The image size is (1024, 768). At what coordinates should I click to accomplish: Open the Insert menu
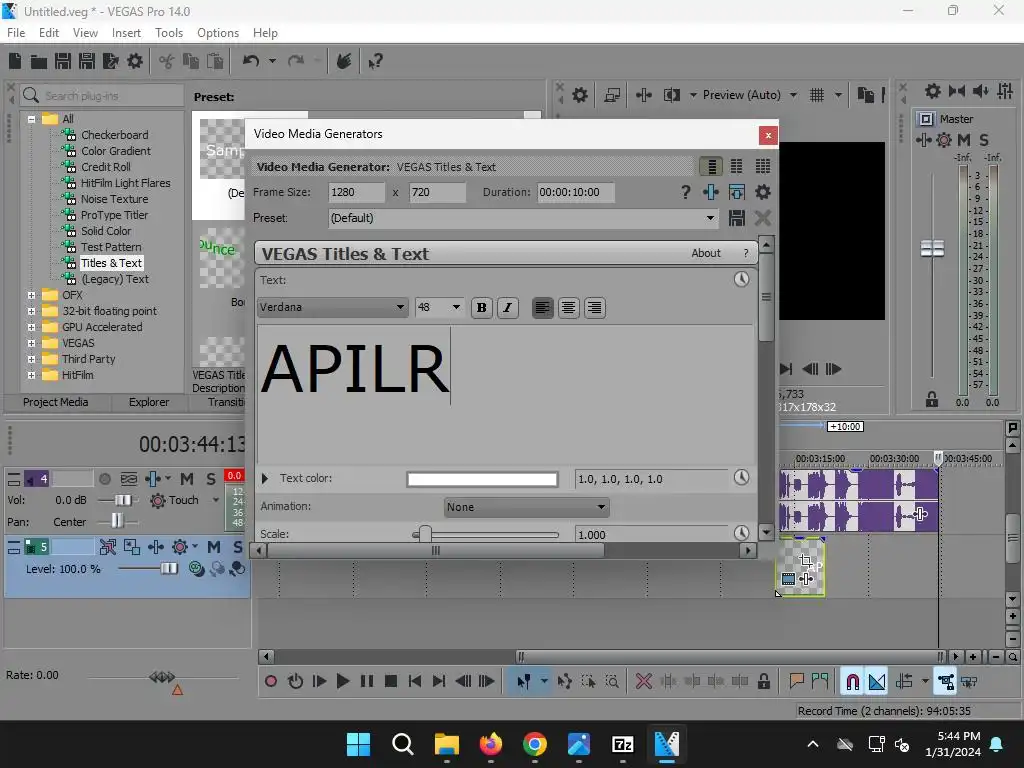tap(126, 33)
